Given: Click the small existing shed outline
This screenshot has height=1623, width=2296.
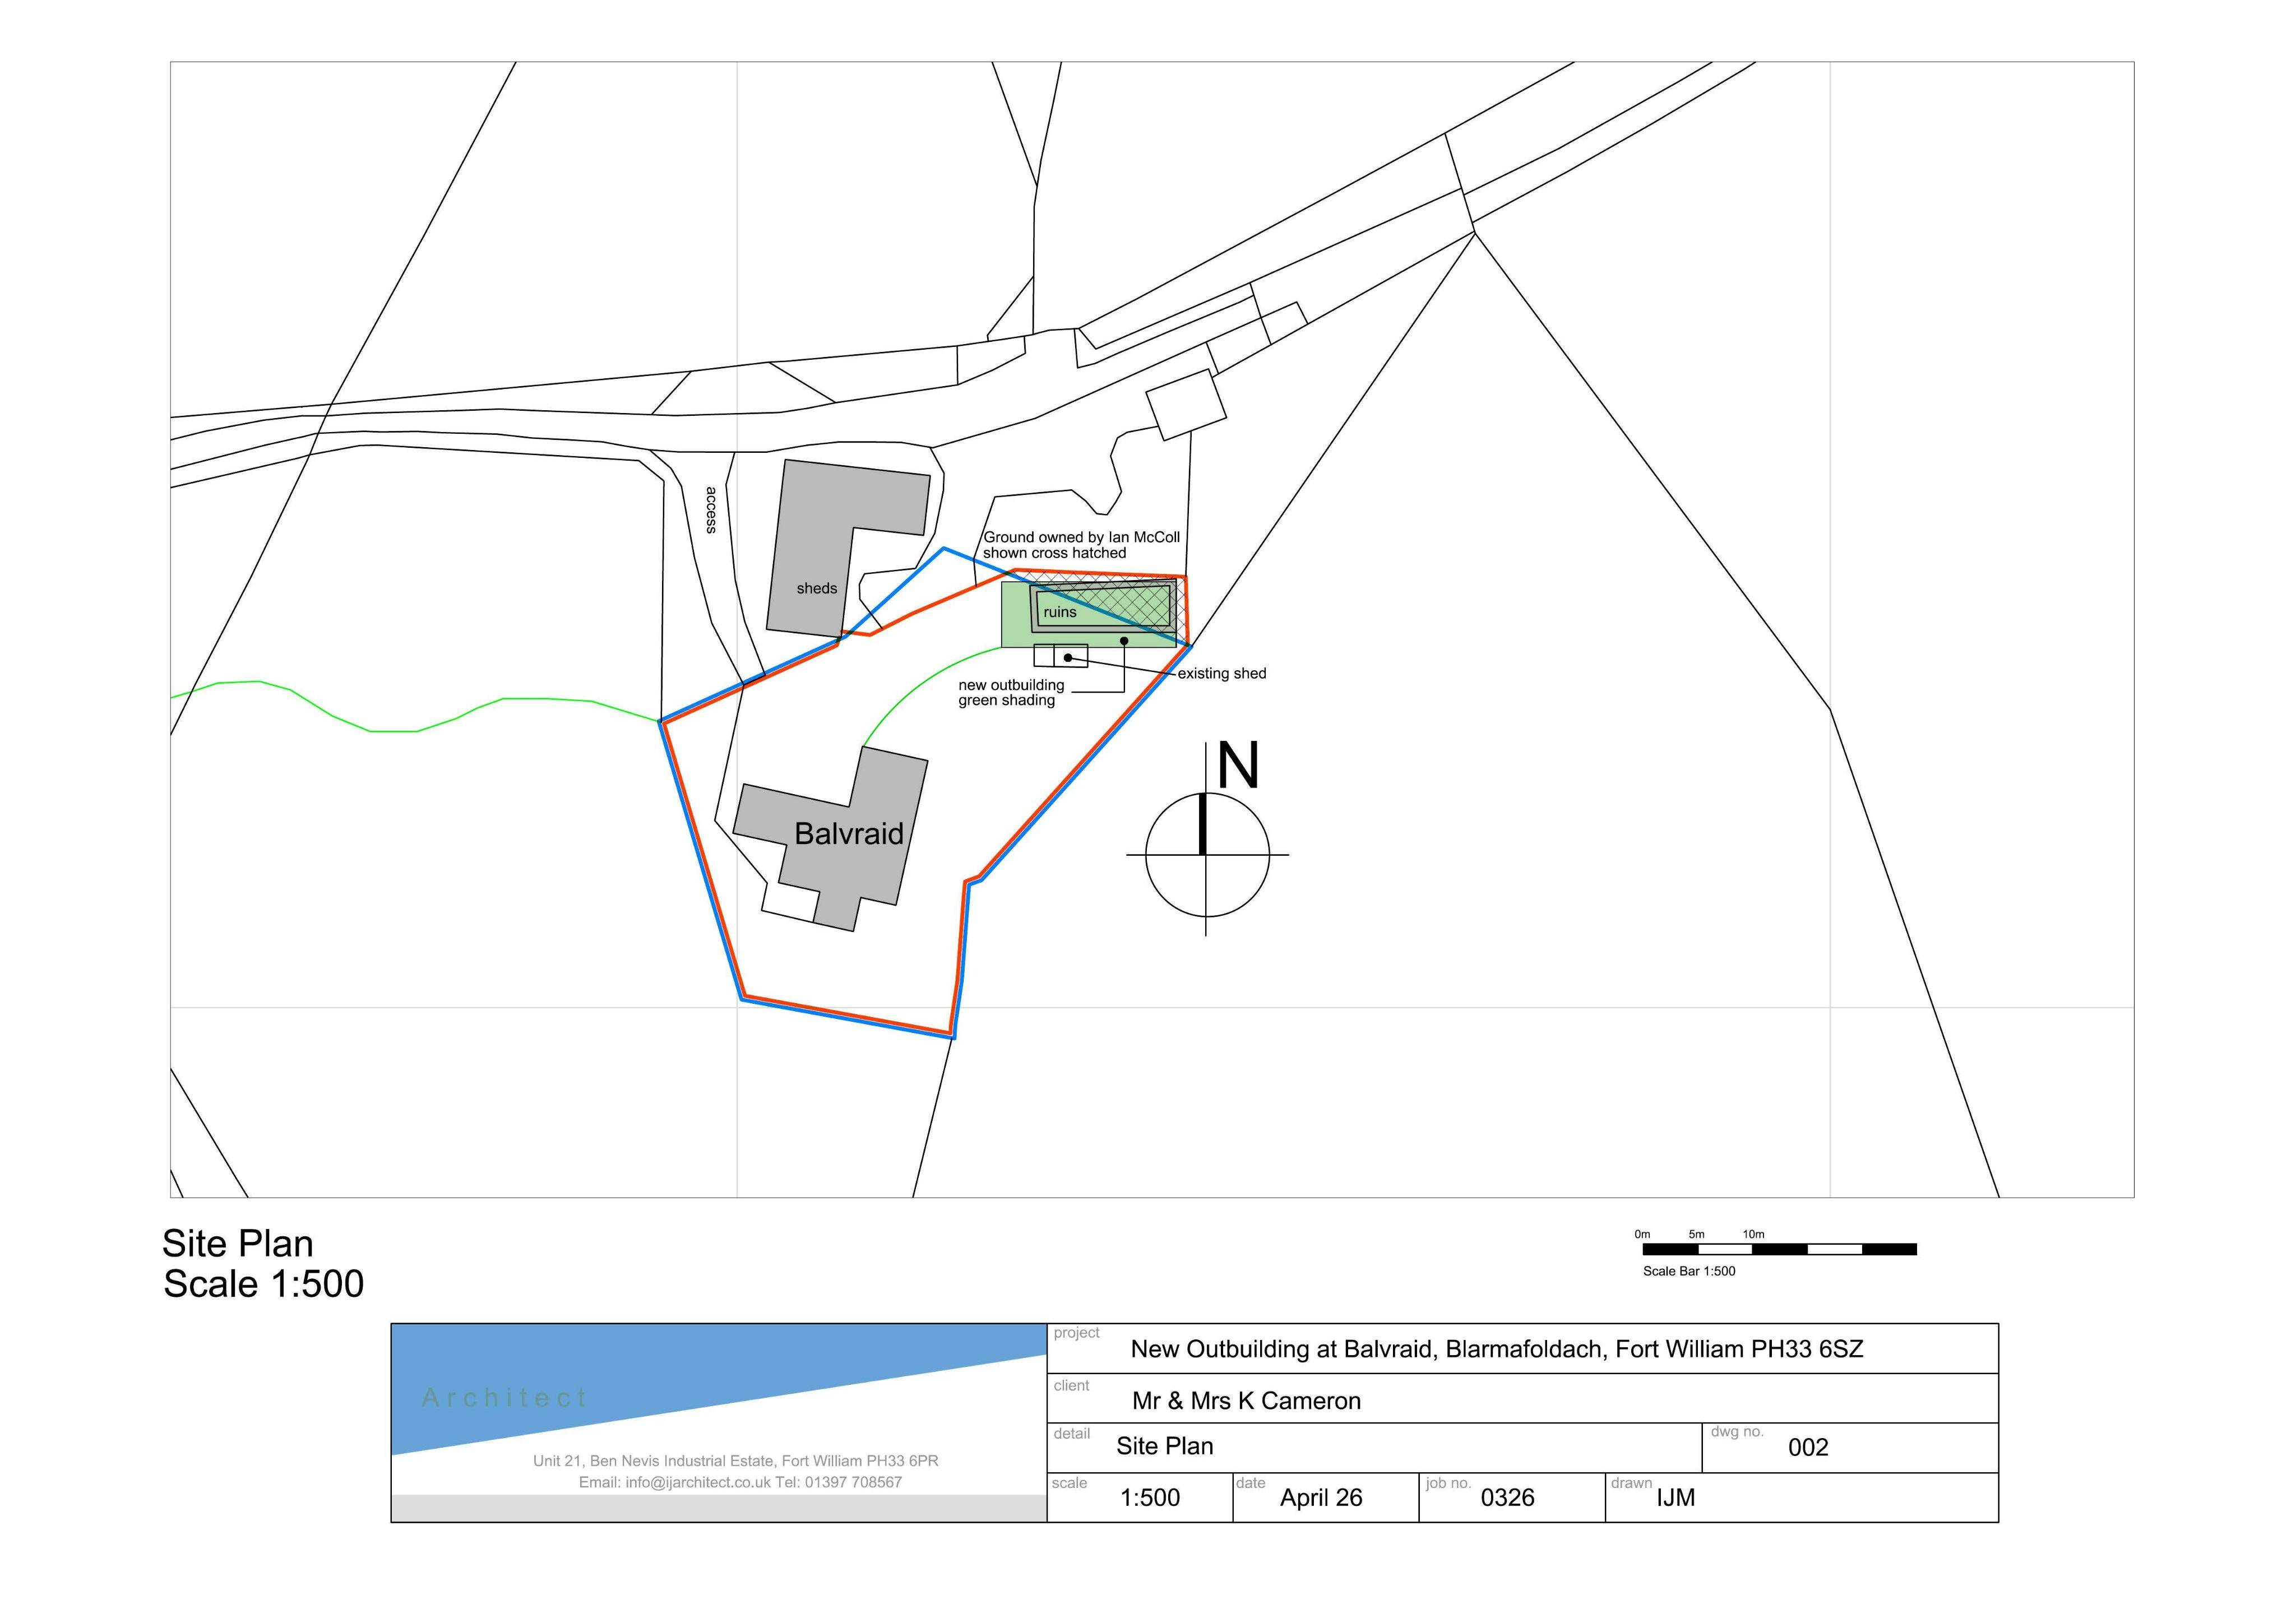Looking at the screenshot, I should pyautogui.click(x=1061, y=656).
